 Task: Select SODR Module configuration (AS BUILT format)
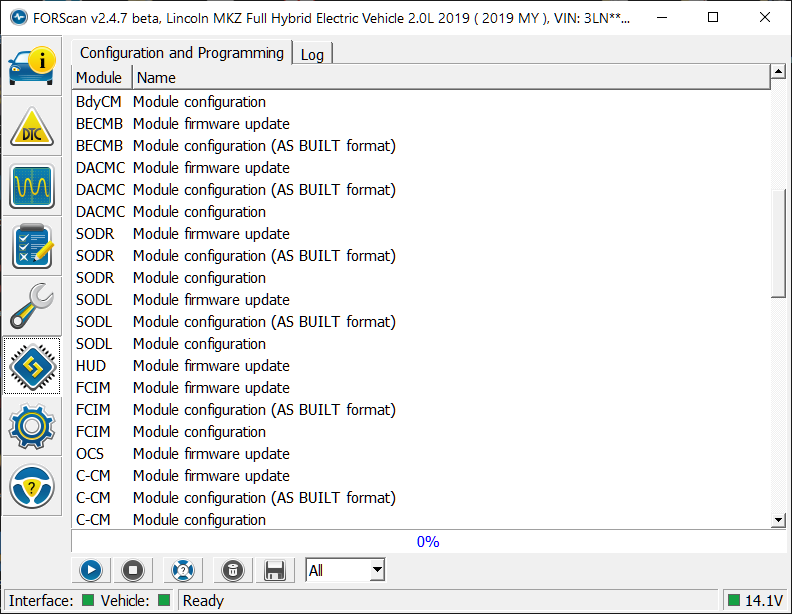pyautogui.click(x=421, y=255)
